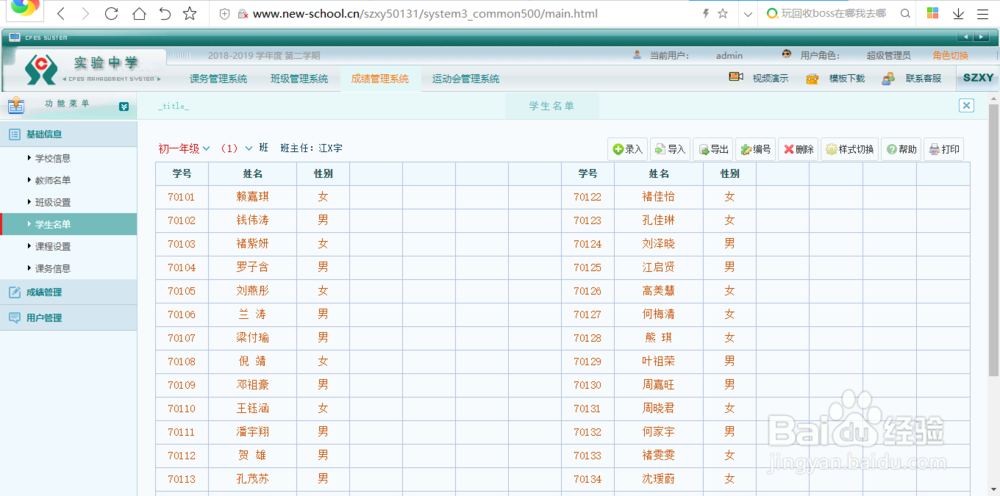The image size is (1000, 496).
Task: Expand the 用户管理 menu section
Action: (69, 317)
